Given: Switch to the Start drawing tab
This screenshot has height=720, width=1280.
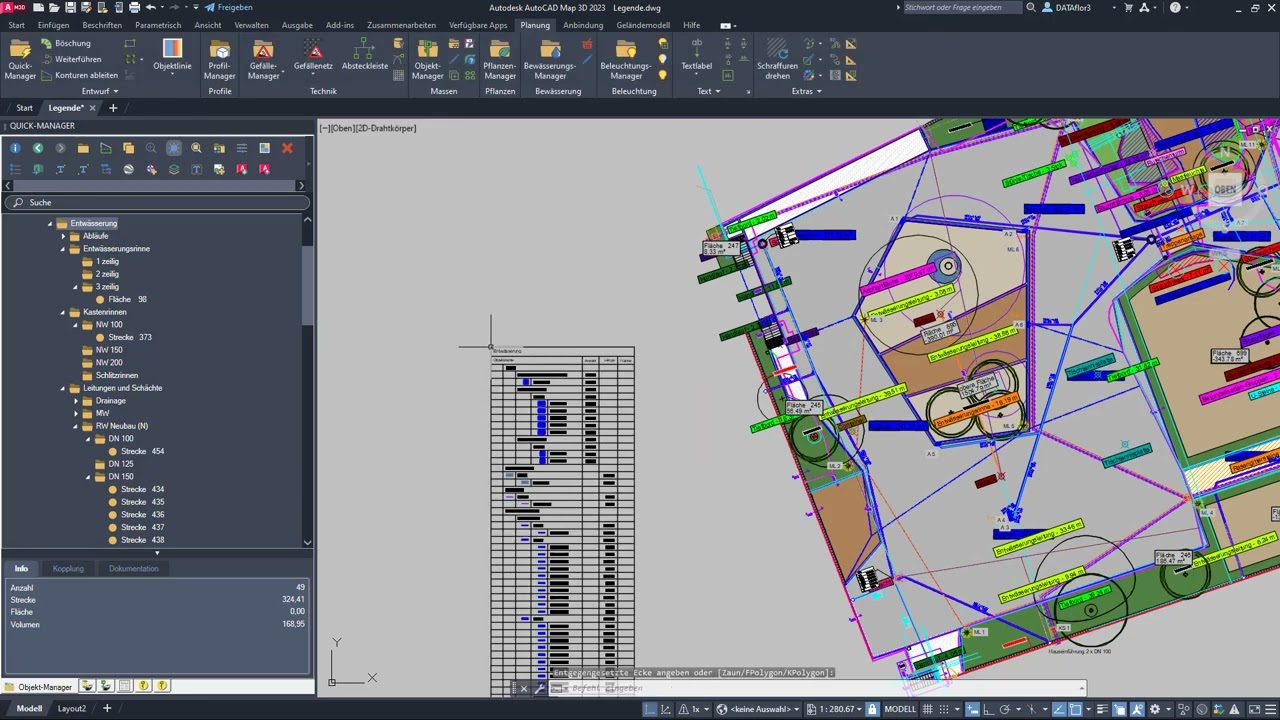Looking at the screenshot, I should pyautogui.click(x=24, y=108).
